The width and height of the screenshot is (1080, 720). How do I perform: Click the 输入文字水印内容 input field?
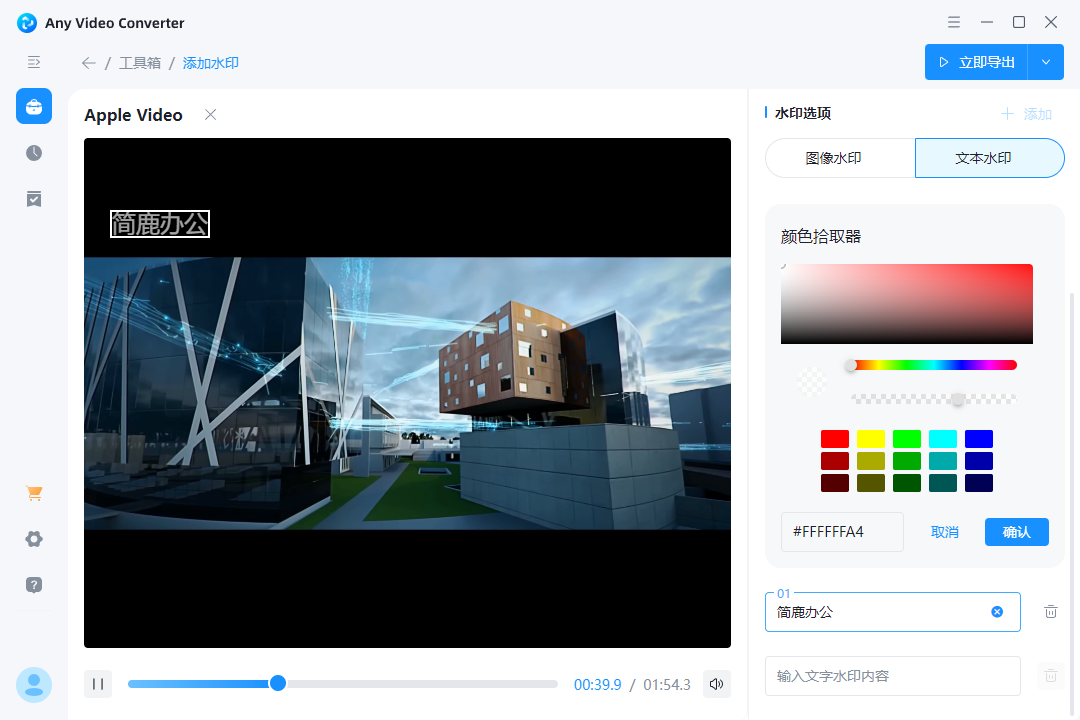pos(892,676)
